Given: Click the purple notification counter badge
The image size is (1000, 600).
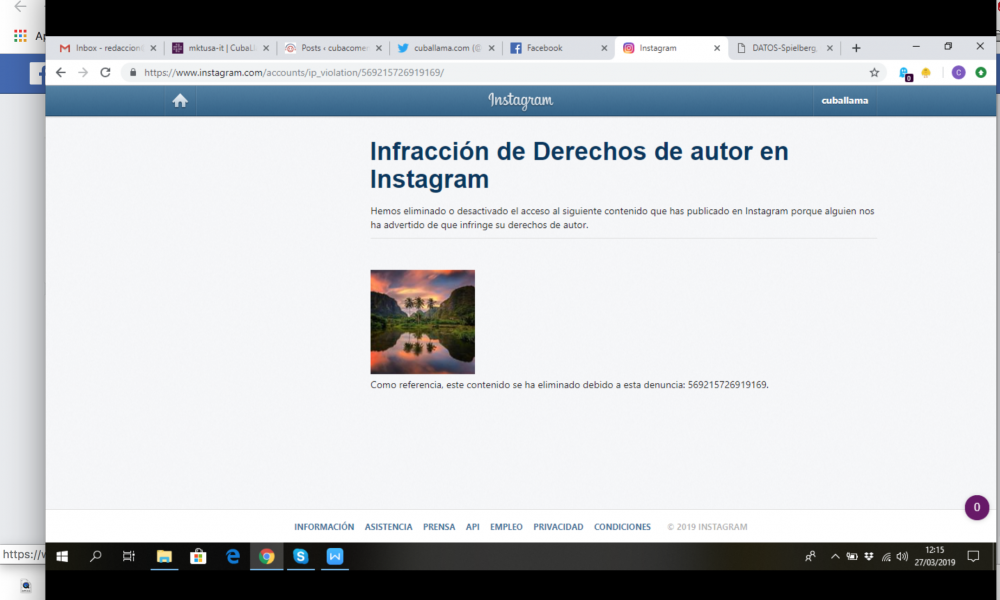Looking at the screenshot, I should [977, 508].
